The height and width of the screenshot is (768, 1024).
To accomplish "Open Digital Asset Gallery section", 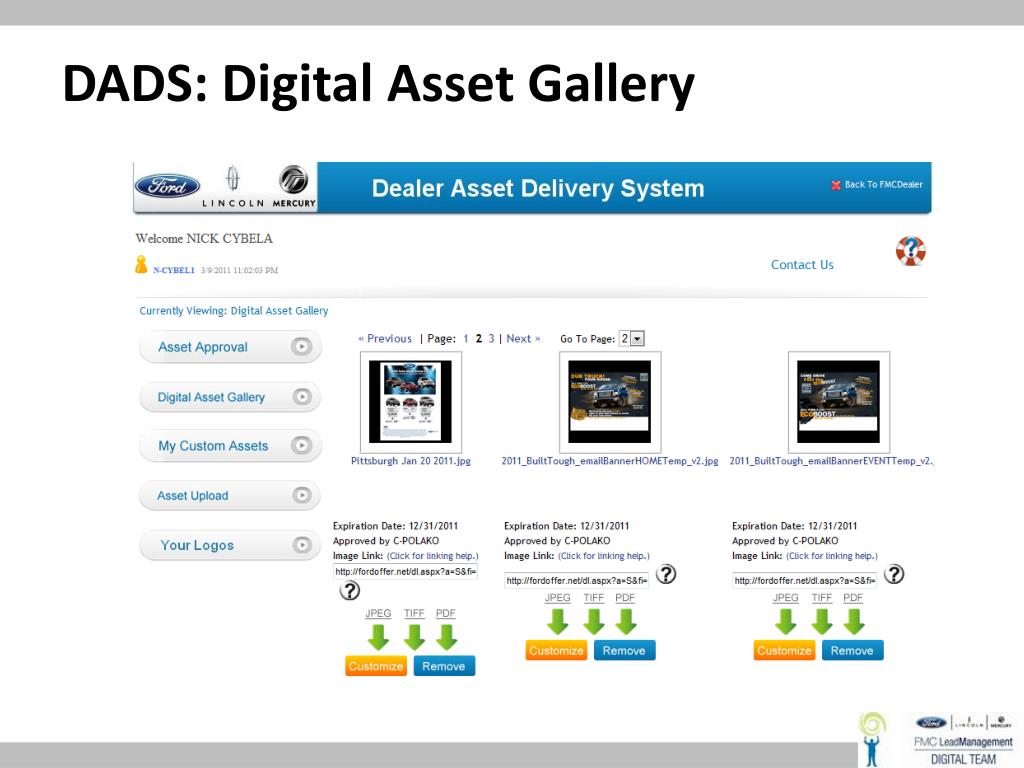I will click(x=230, y=396).
